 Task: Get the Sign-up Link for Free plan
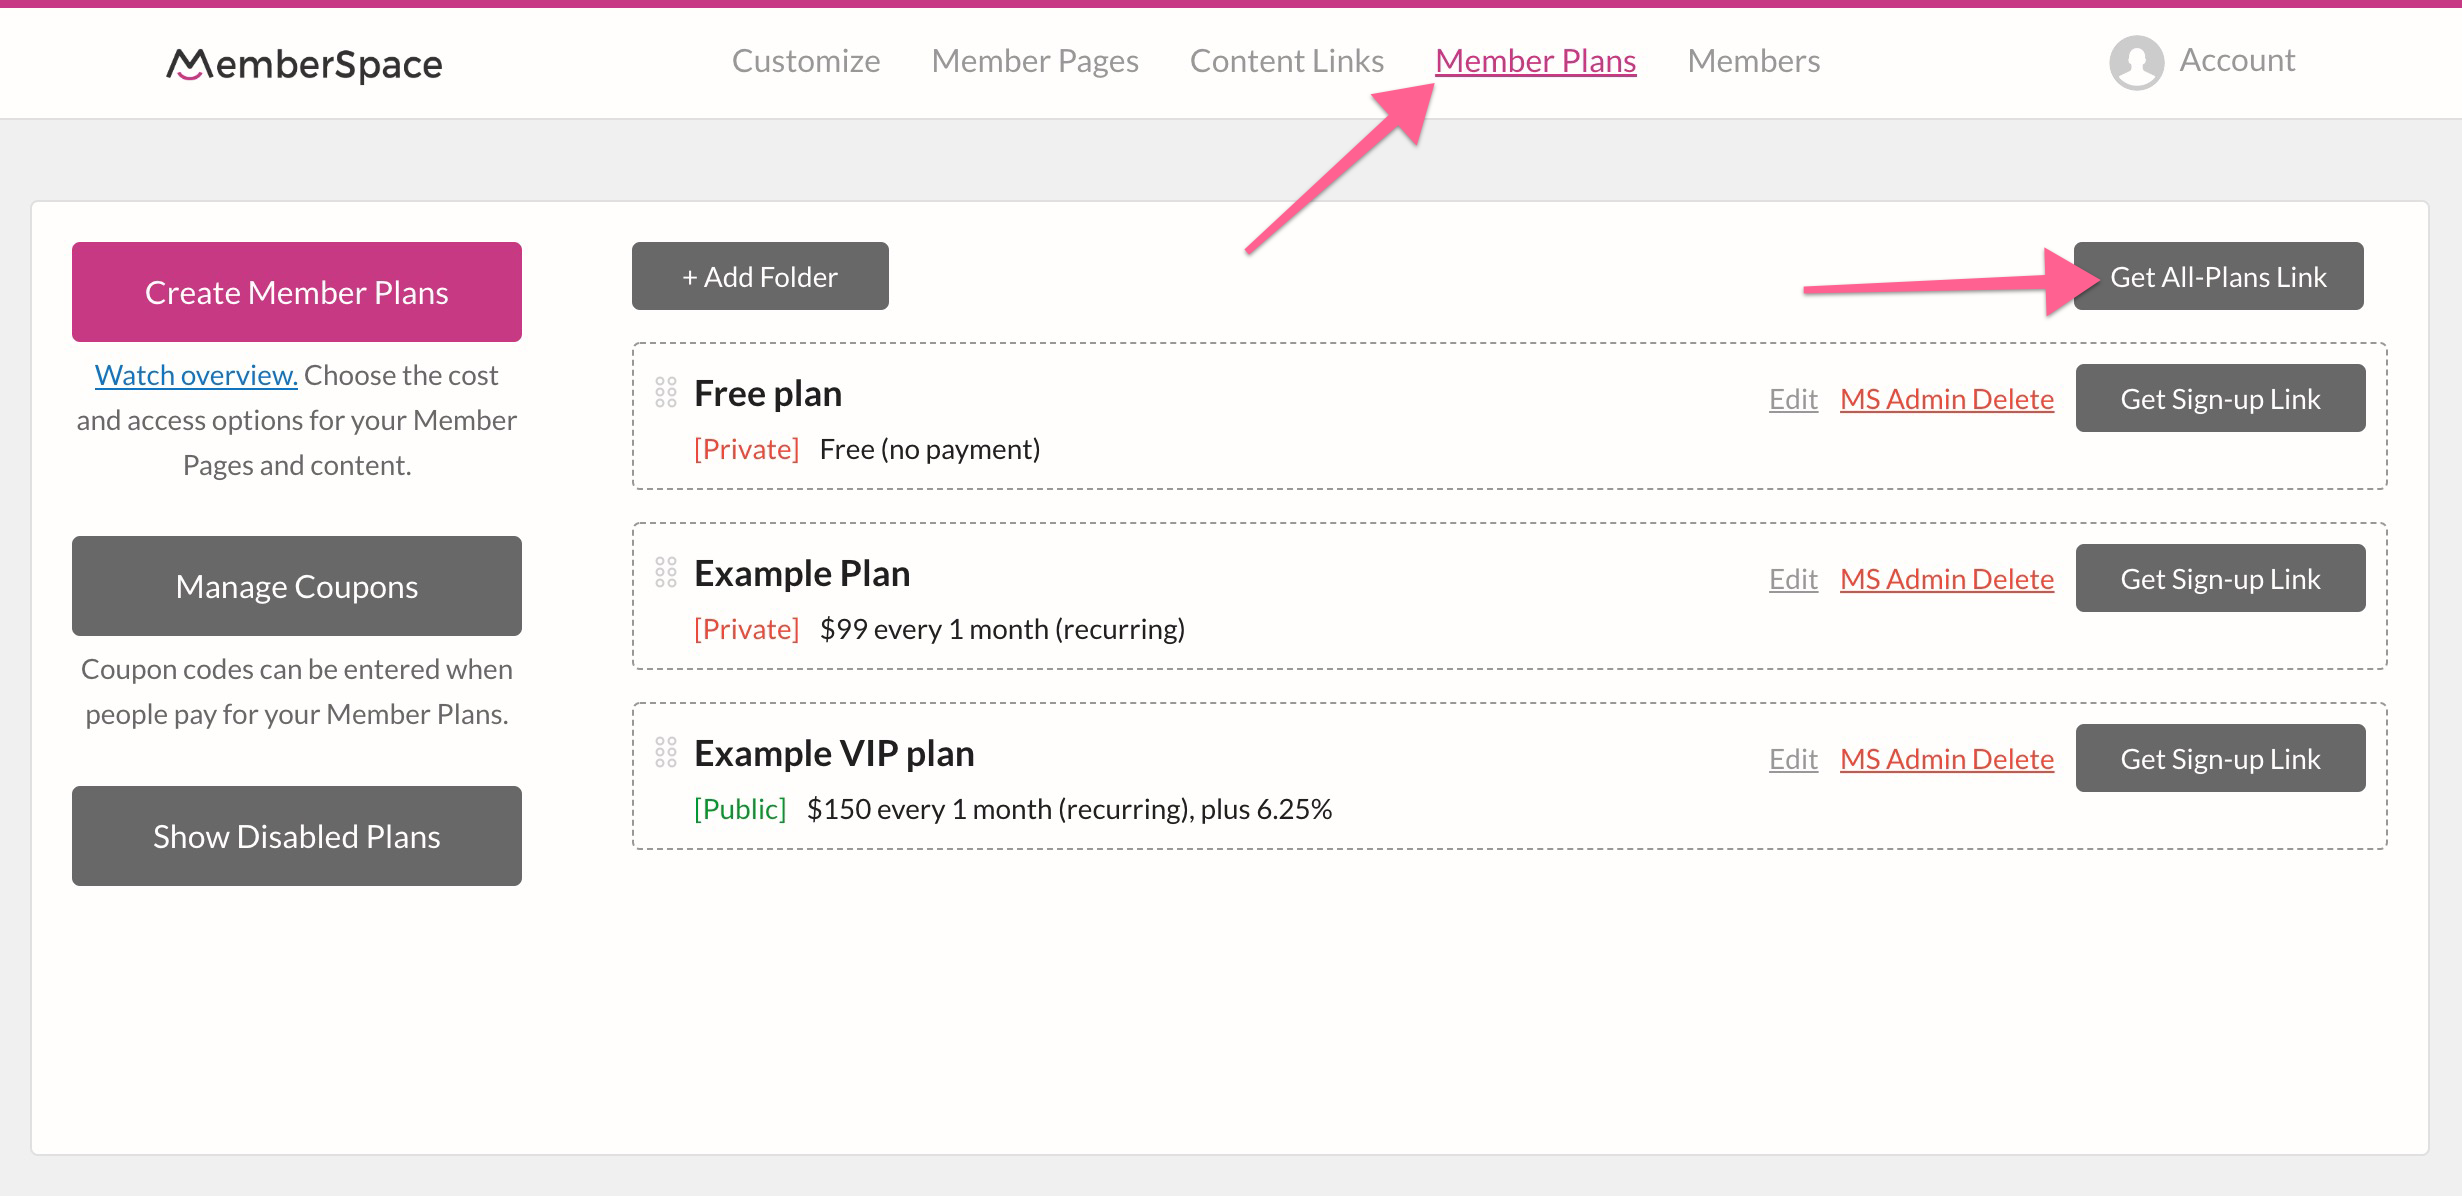[x=2220, y=398]
